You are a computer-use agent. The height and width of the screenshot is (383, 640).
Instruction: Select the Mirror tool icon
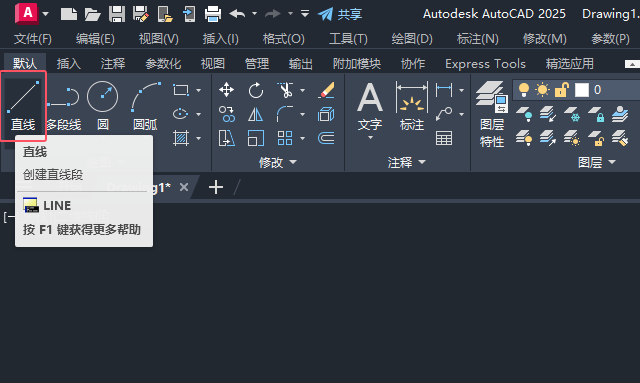[256, 114]
